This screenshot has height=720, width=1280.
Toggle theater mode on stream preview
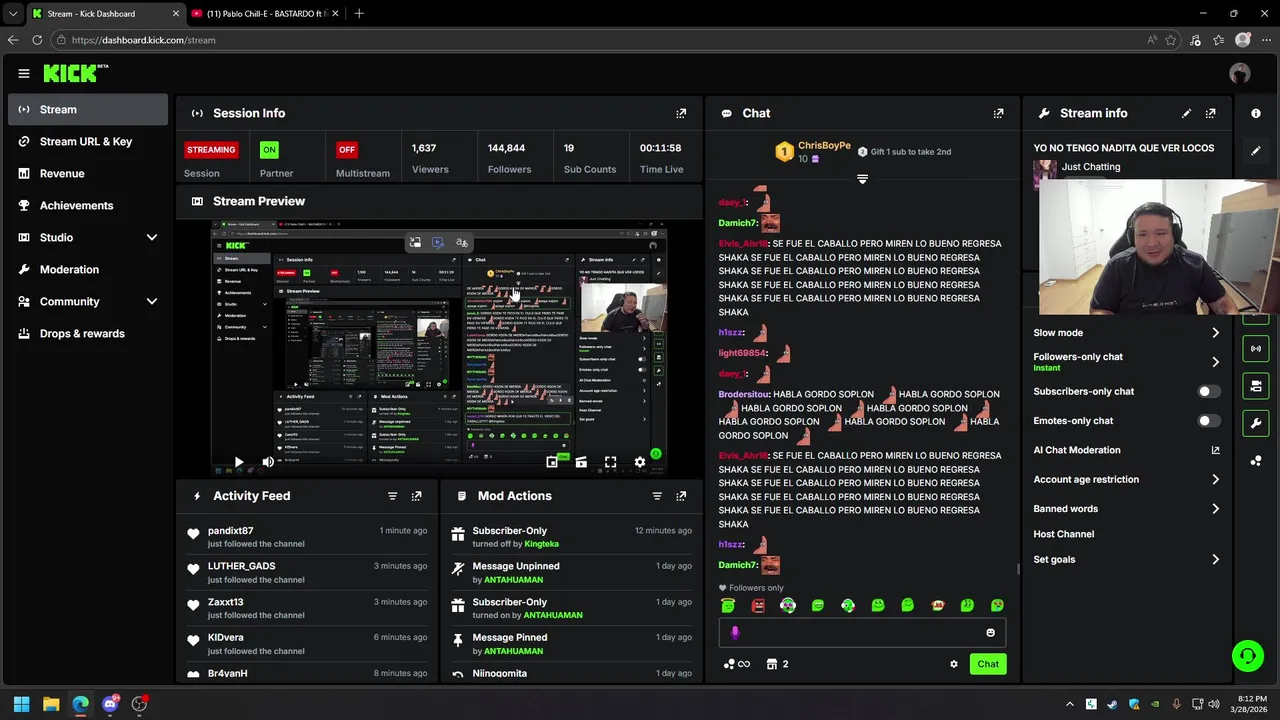coord(581,462)
